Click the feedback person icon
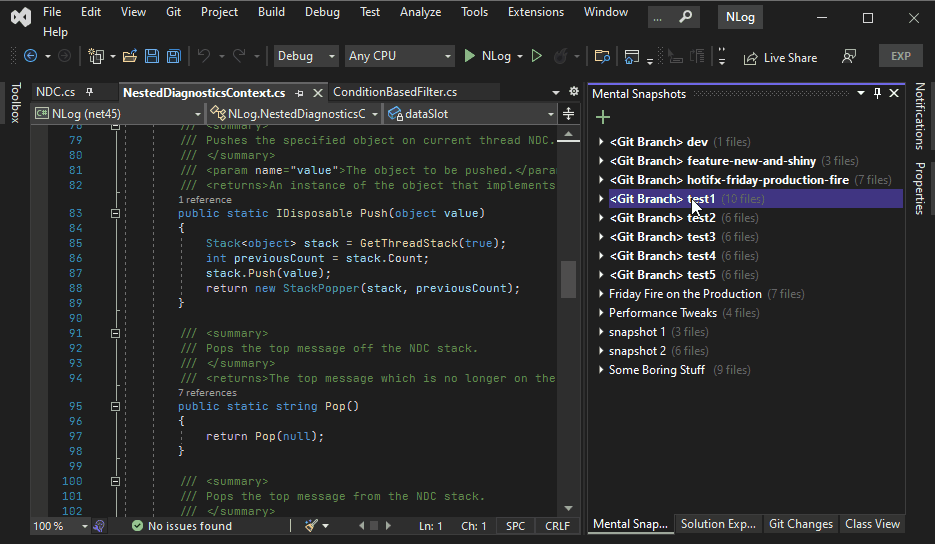The width and height of the screenshot is (935, 544). [x=849, y=57]
